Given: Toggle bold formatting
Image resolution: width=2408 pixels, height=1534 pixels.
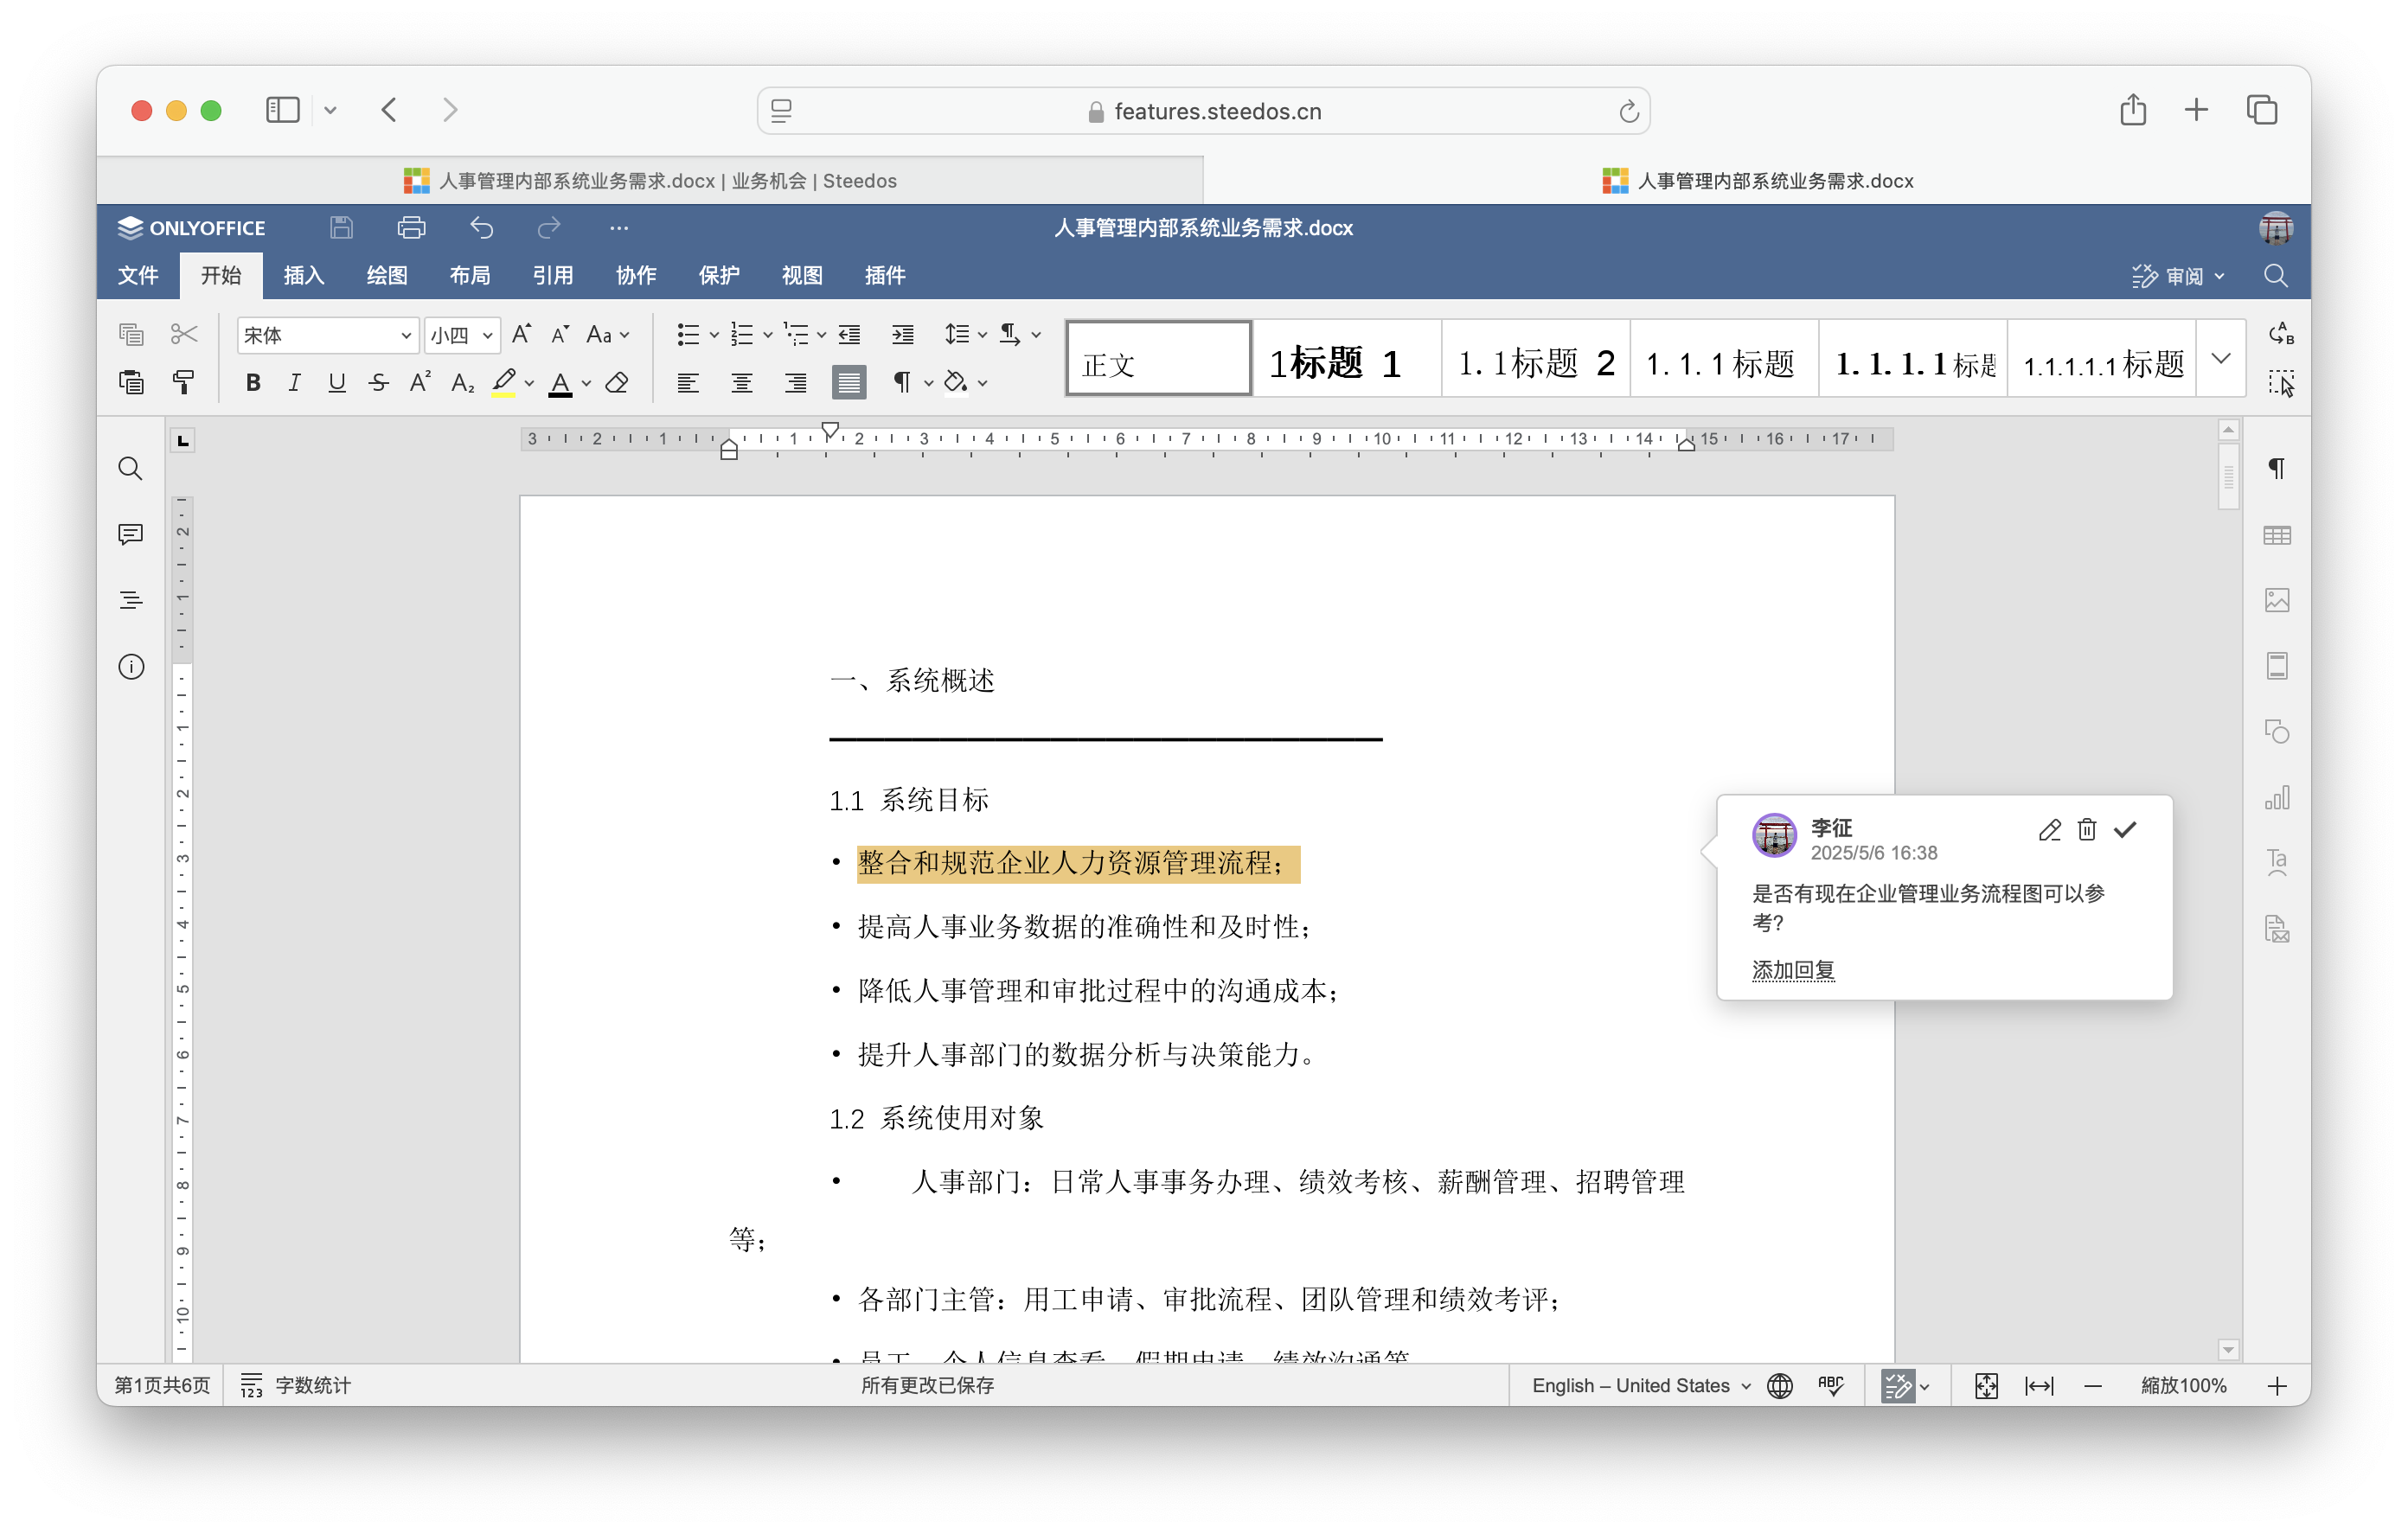Looking at the screenshot, I should click(253, 382).
